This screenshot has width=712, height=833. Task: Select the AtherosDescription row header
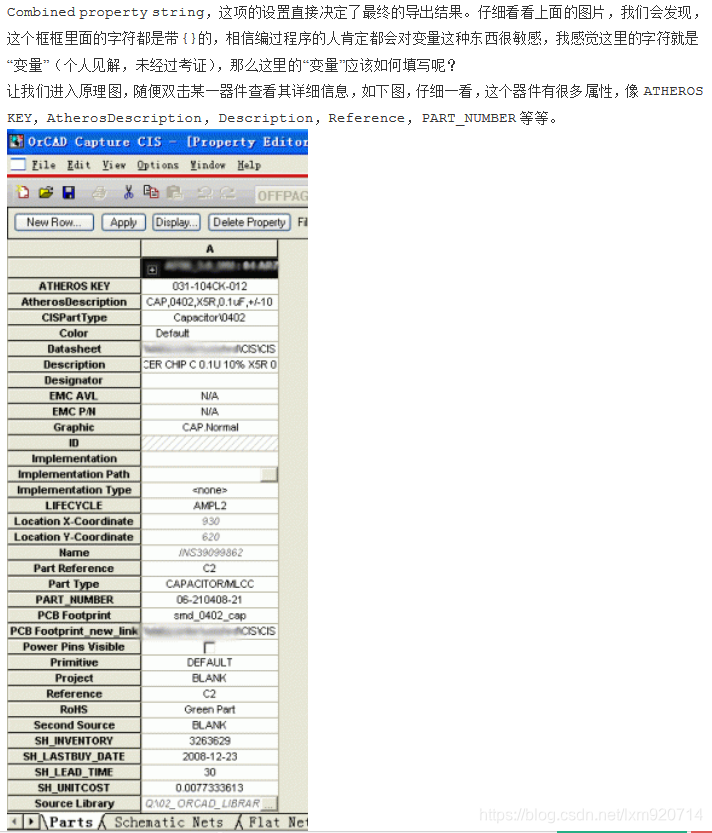pyautogui.click(x=74, y=302)
